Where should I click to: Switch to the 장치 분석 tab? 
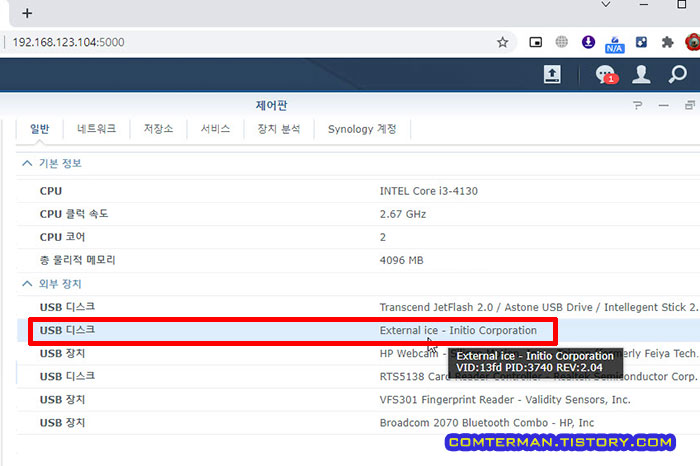coord(279,129)
